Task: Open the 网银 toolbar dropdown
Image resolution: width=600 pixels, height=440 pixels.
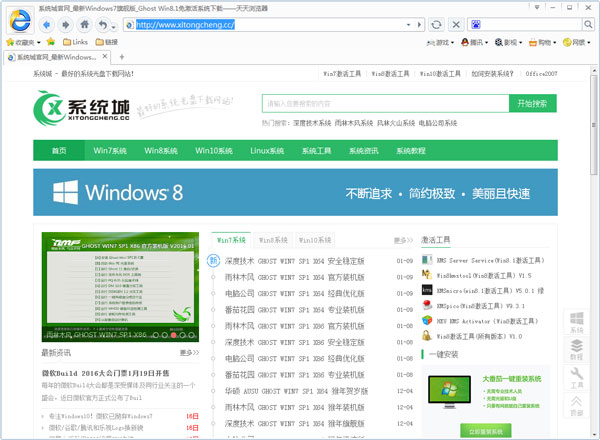Action: [577, 42]
